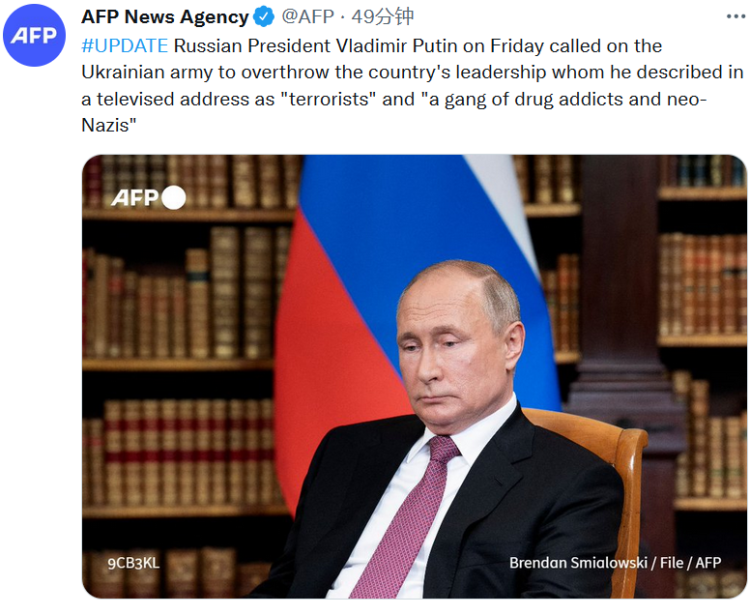
Task: Click the blue verified badge
Action: pyautogui.click(x=265, y=17)
